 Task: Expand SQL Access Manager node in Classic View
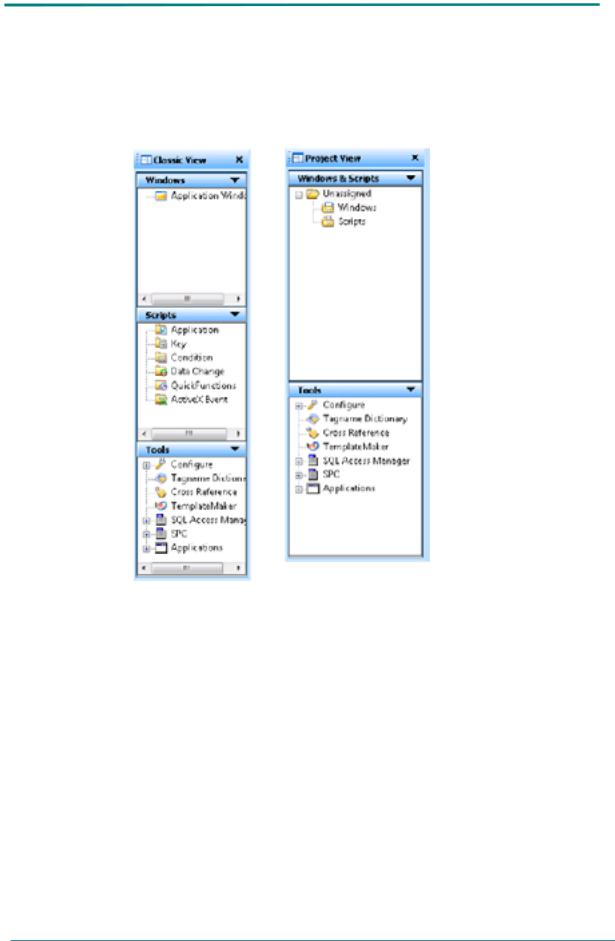(146, 520)
